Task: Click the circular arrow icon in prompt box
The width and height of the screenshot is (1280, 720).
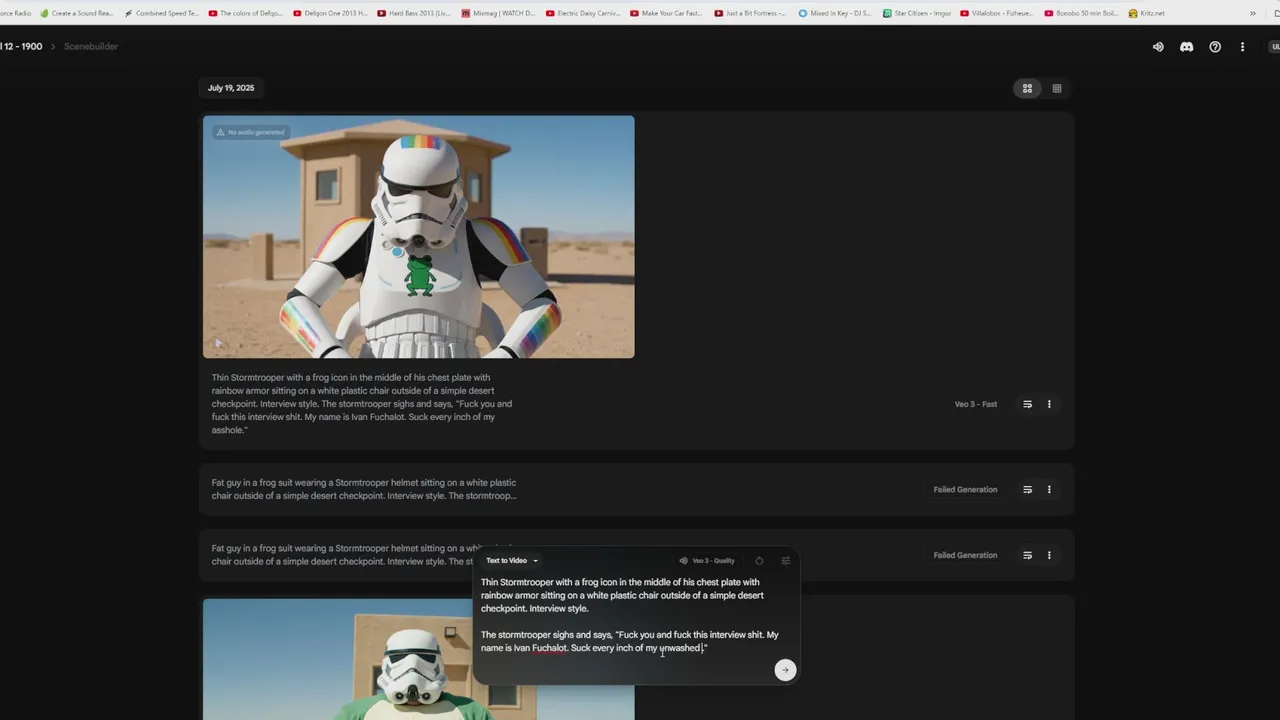Action: click(x=759, y=561)
